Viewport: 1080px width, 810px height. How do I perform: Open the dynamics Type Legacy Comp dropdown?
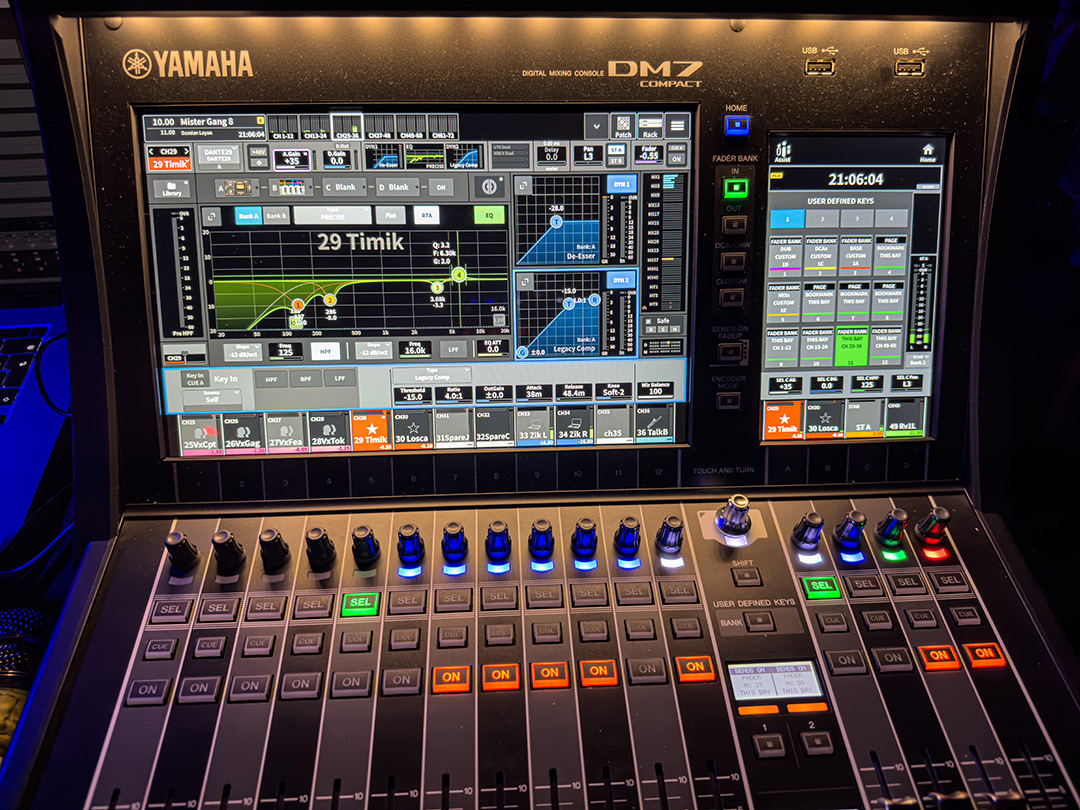pyautogui.click(x=432, y=374)
